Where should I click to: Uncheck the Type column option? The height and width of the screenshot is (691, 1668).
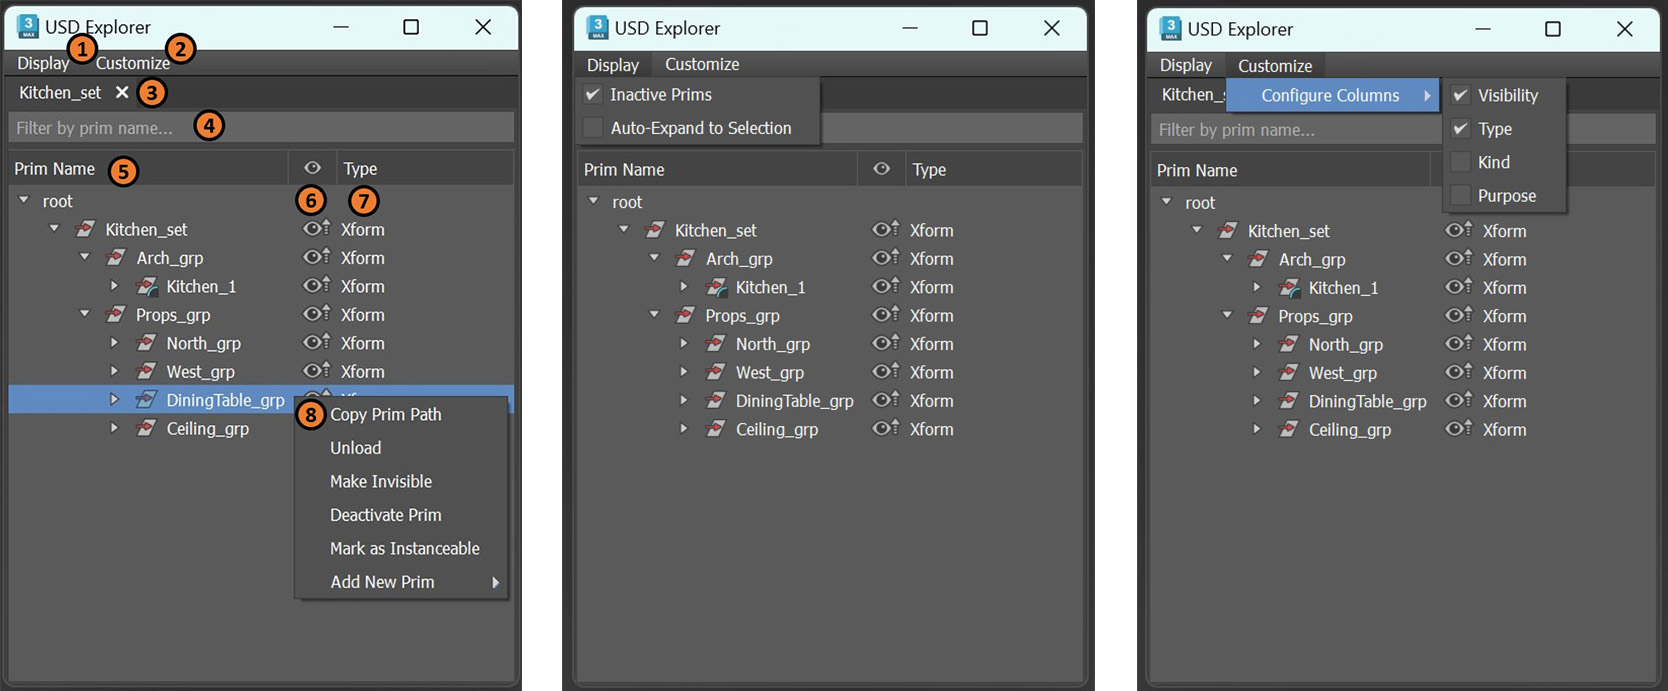[1461, 129]
